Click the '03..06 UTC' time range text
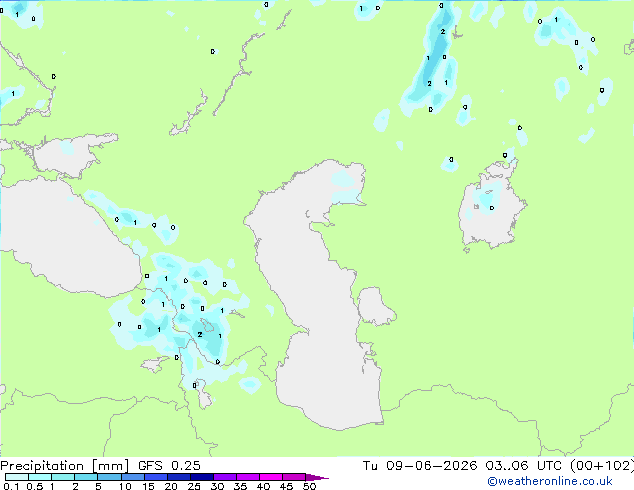Screen dimensions: 634x490 (524, 466)
